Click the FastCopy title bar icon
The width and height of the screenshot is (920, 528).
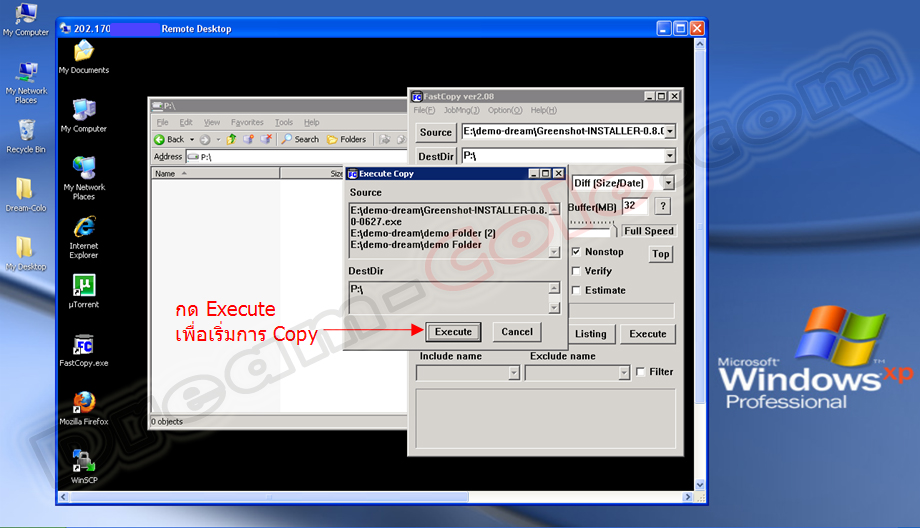[417, 96]
